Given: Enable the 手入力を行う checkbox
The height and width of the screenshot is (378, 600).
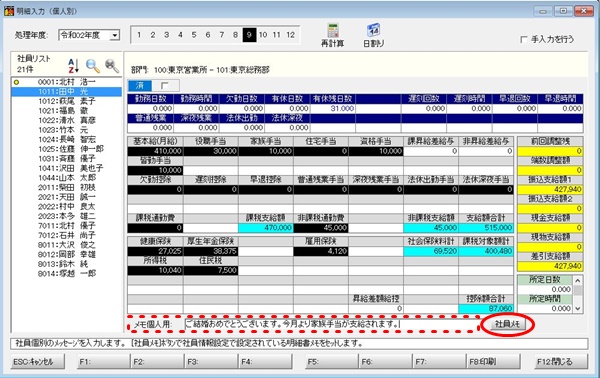Looking at the screenshot, I should (524, 39).
